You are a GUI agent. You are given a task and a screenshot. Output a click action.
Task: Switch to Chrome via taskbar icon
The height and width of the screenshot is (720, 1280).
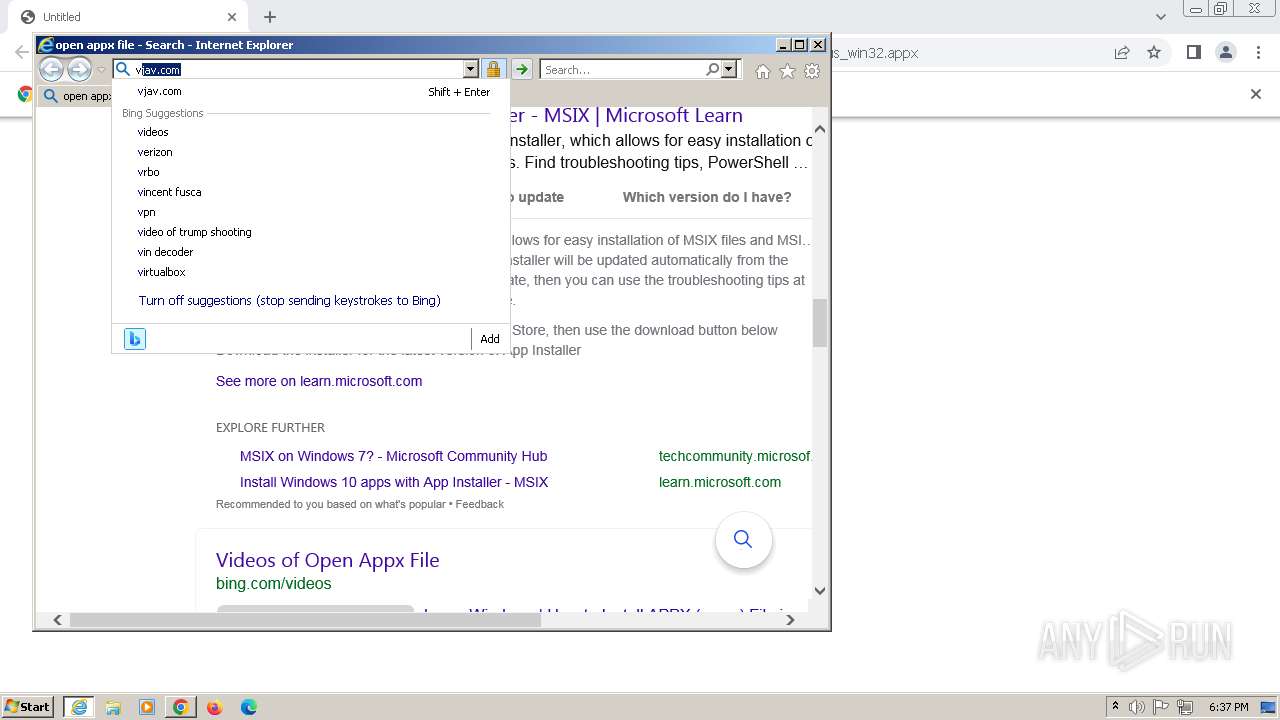tap(181, 707)
